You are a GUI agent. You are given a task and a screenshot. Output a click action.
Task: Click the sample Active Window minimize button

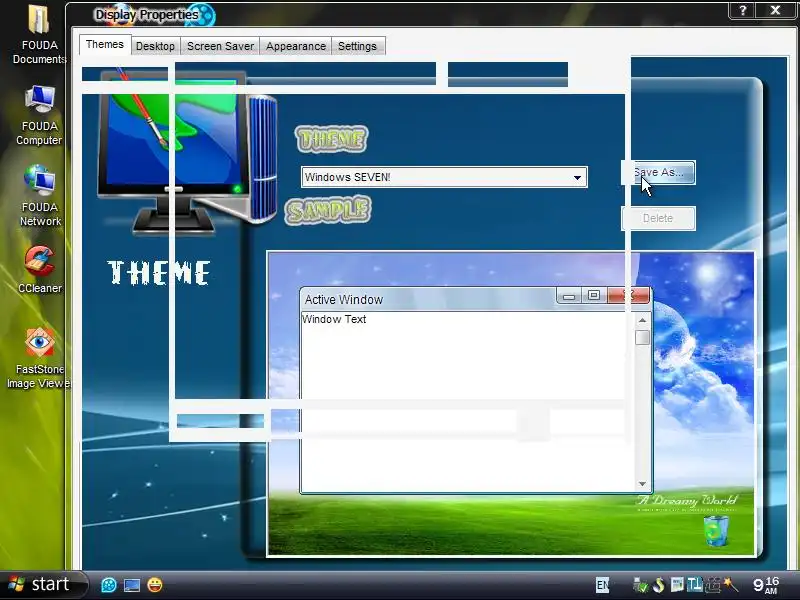[x=569, y=296]
